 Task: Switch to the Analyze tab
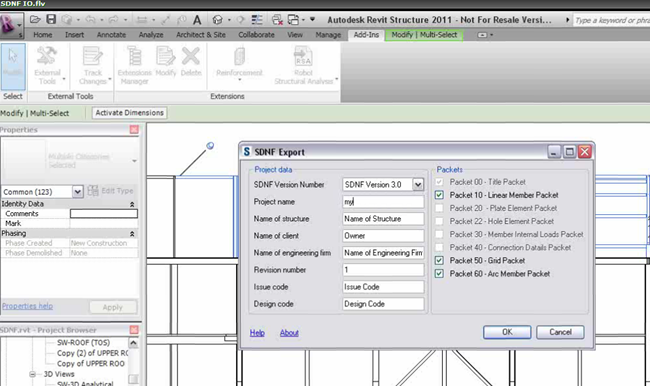click(x=151, y=35)
